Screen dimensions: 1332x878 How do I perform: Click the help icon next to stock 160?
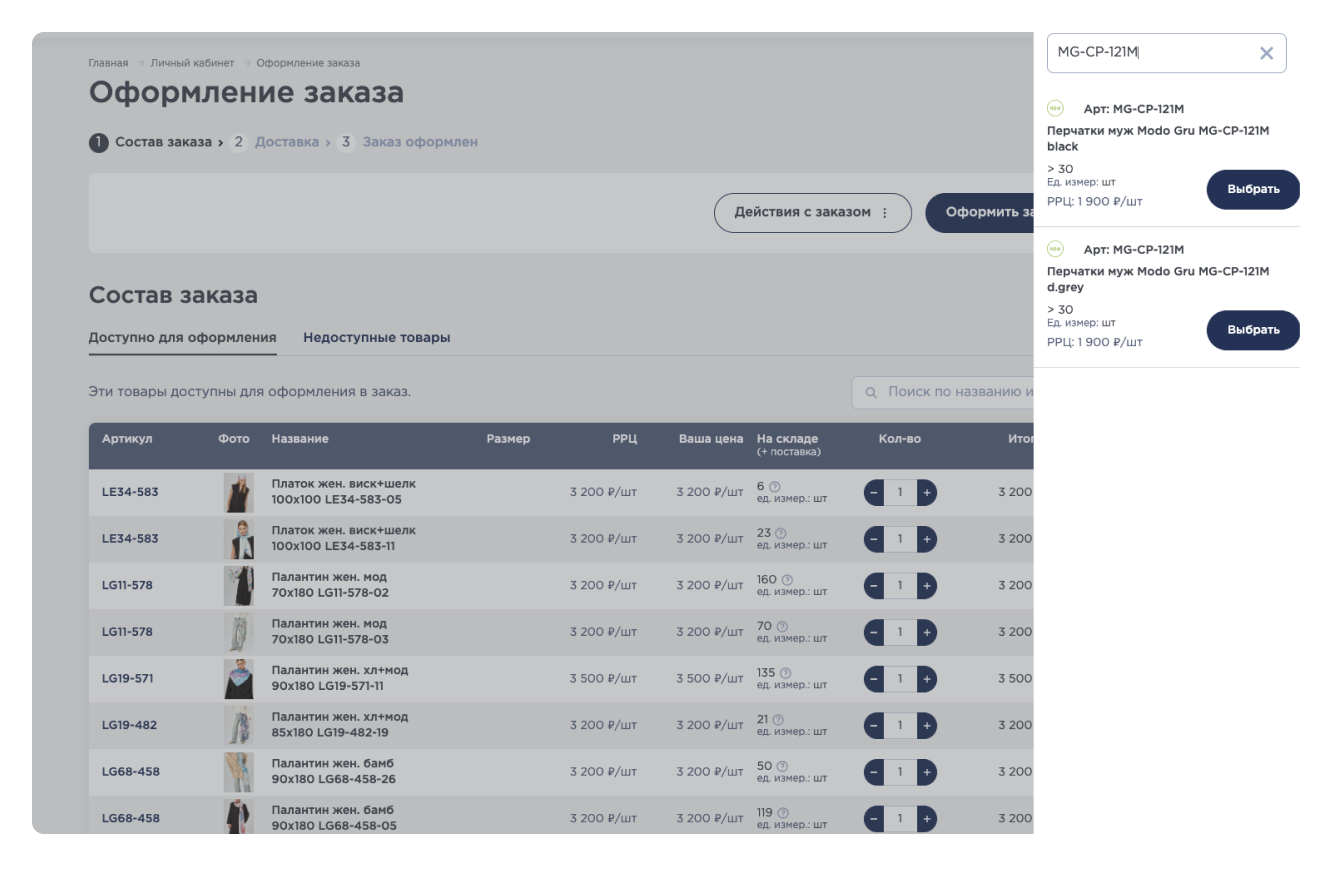[x=787, y=580]
